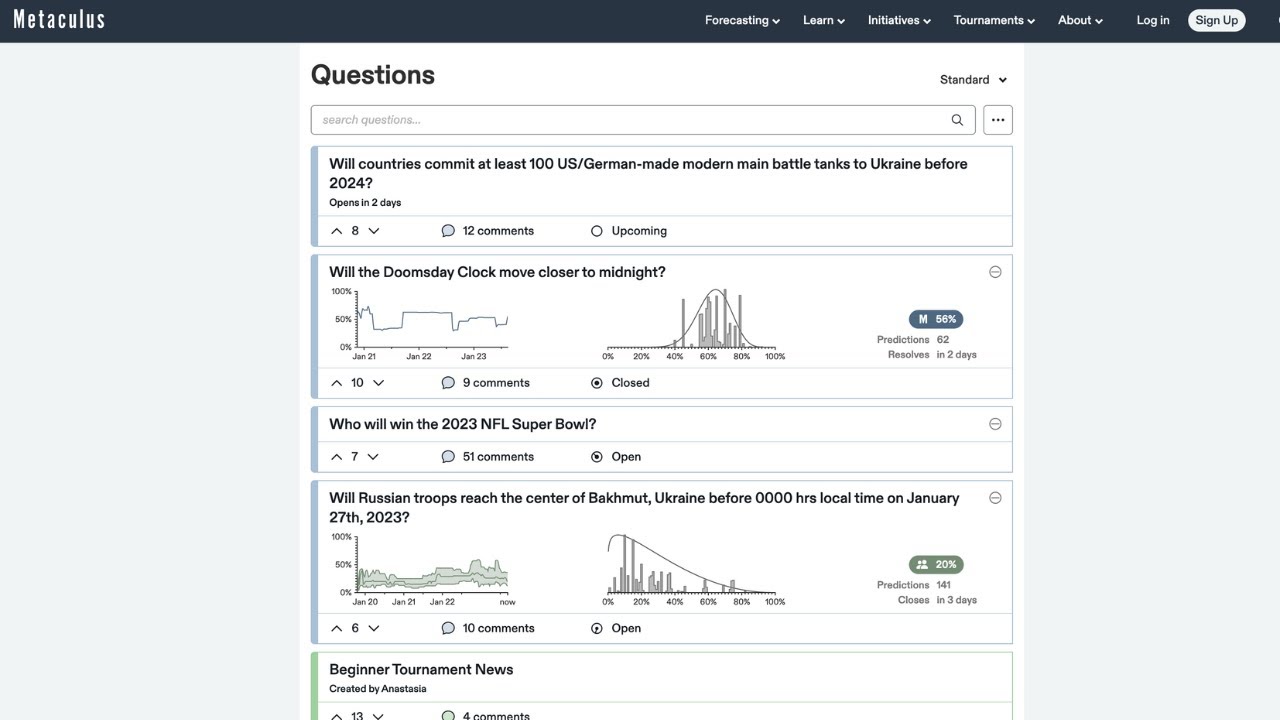Screen dimensions: 1280x720
Task: Open 51 comments on Super Bowl question
Action: click(x=498, y=457)
